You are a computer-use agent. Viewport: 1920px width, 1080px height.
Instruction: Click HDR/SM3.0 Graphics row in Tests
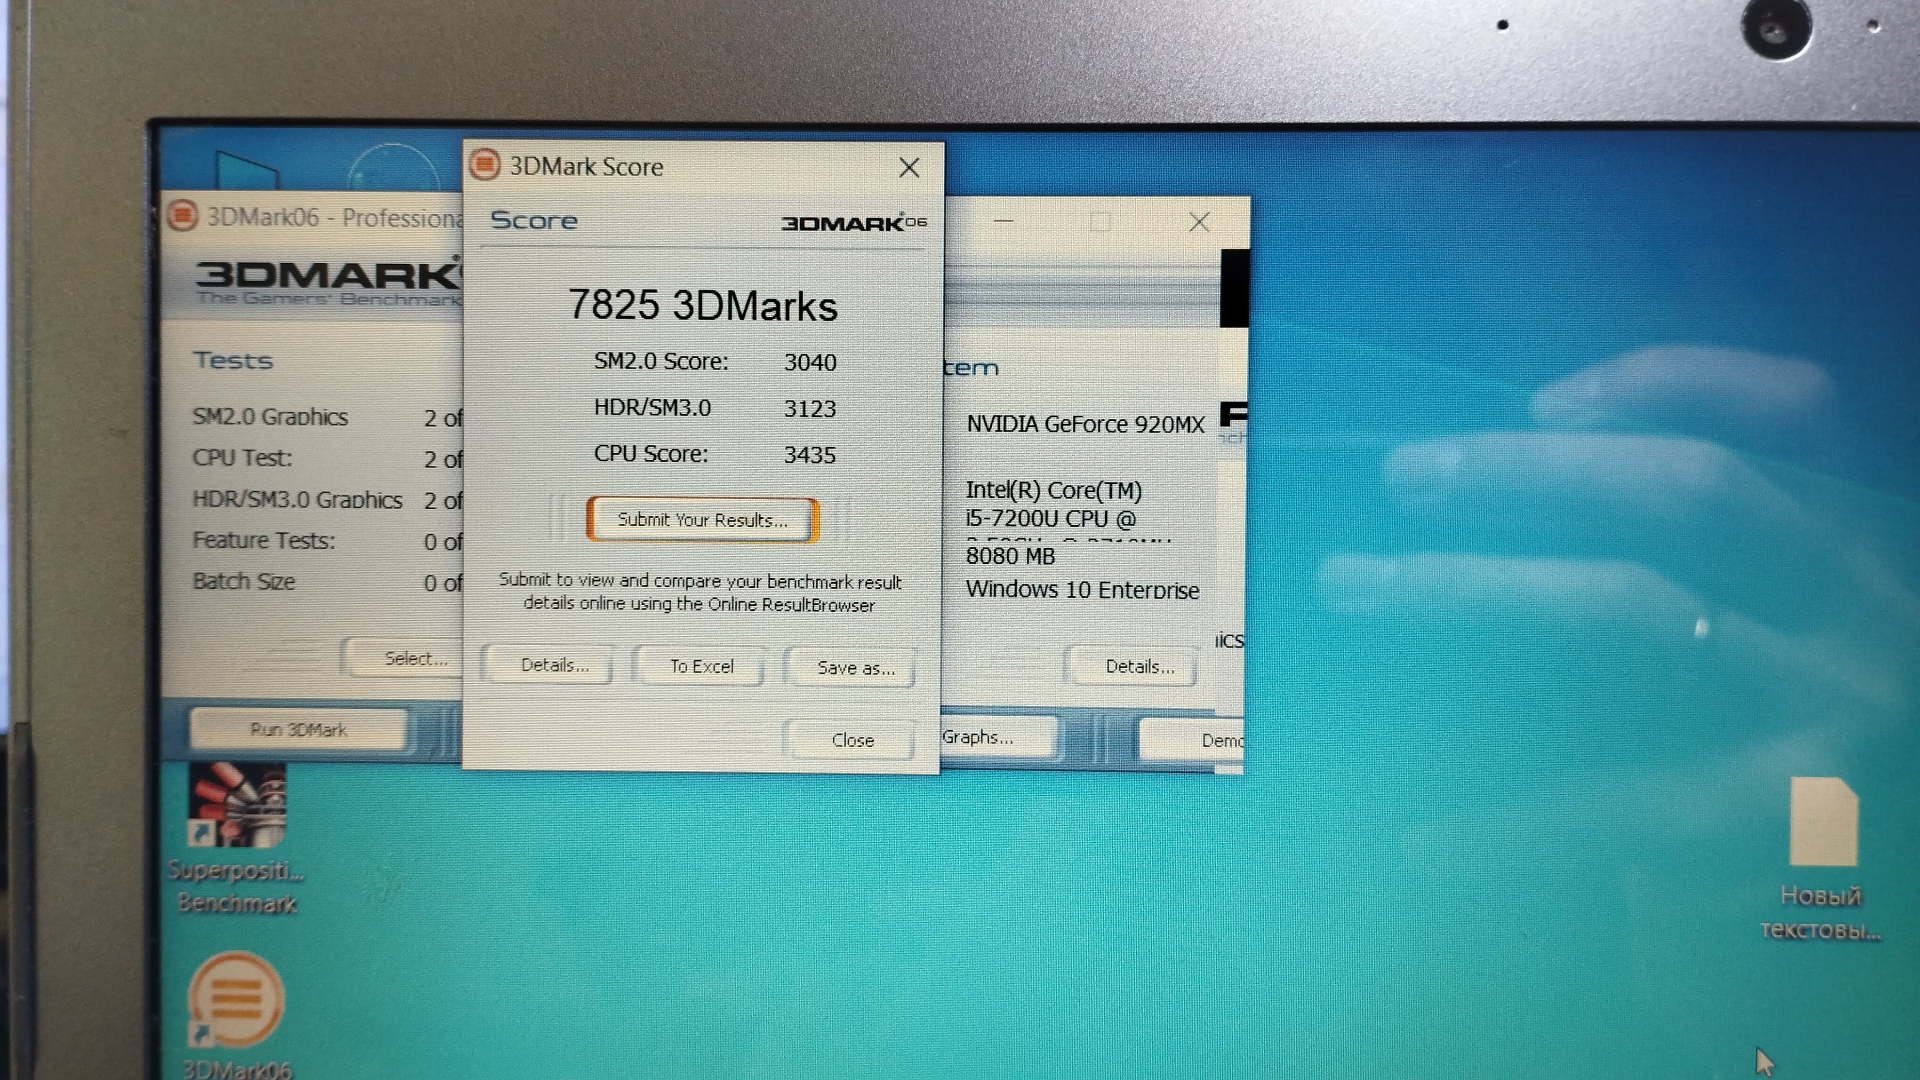pyautogui.click(x=327, y=500)
